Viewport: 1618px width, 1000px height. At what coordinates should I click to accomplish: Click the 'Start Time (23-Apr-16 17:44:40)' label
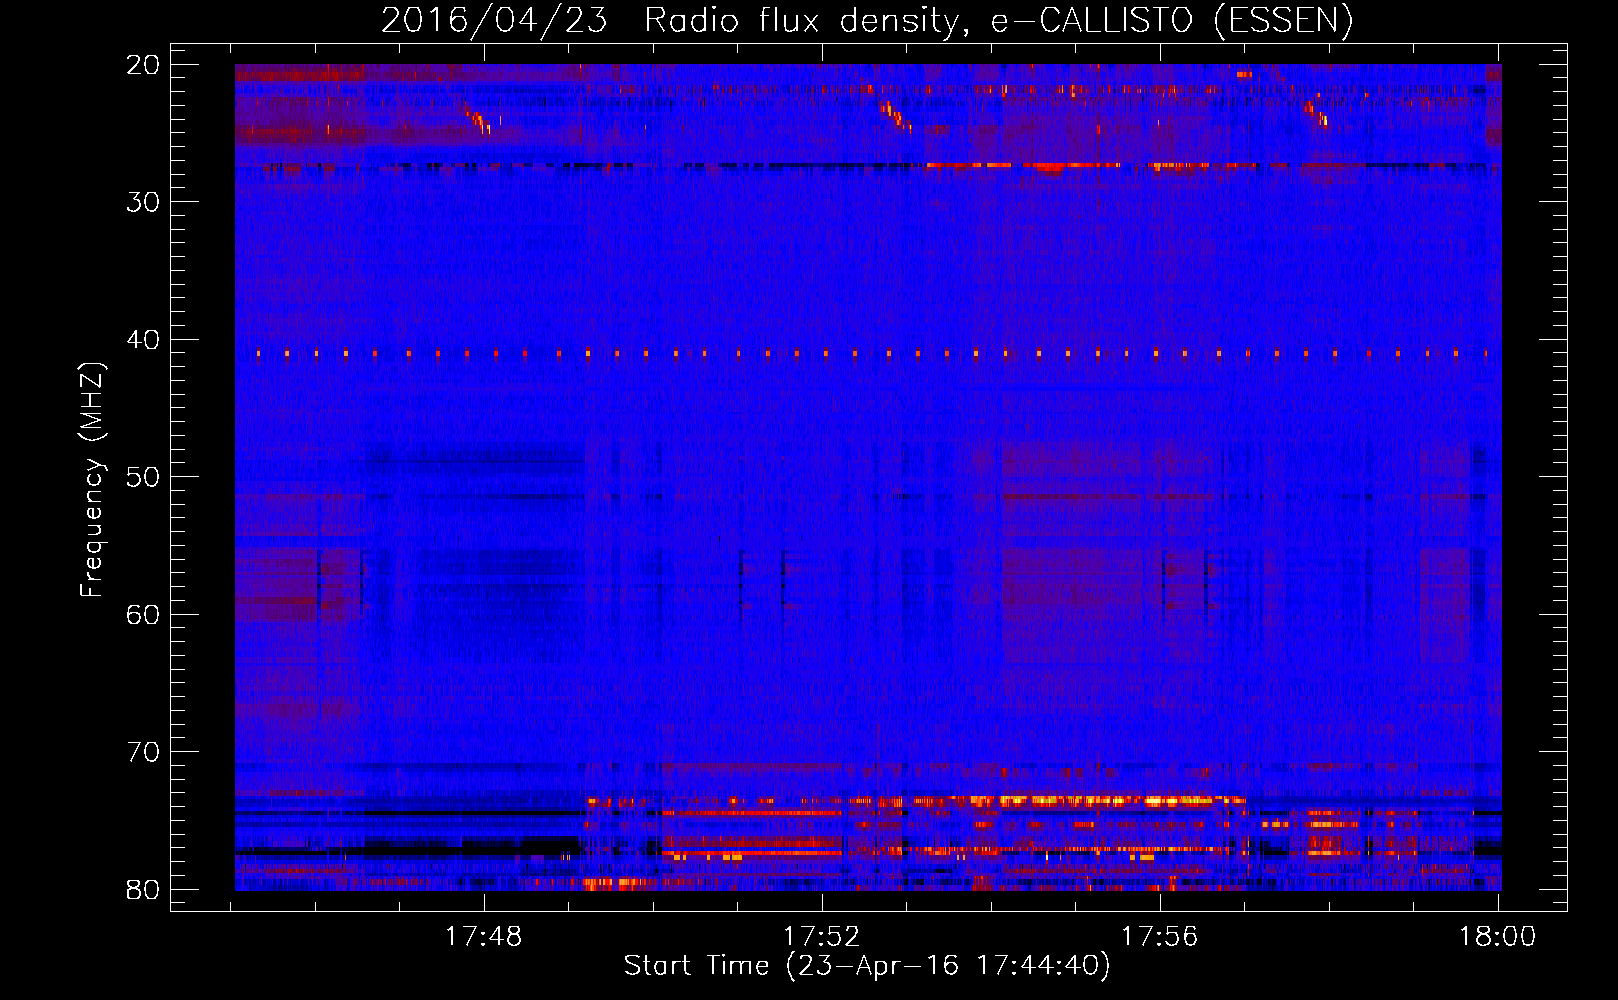coord(867,966)
